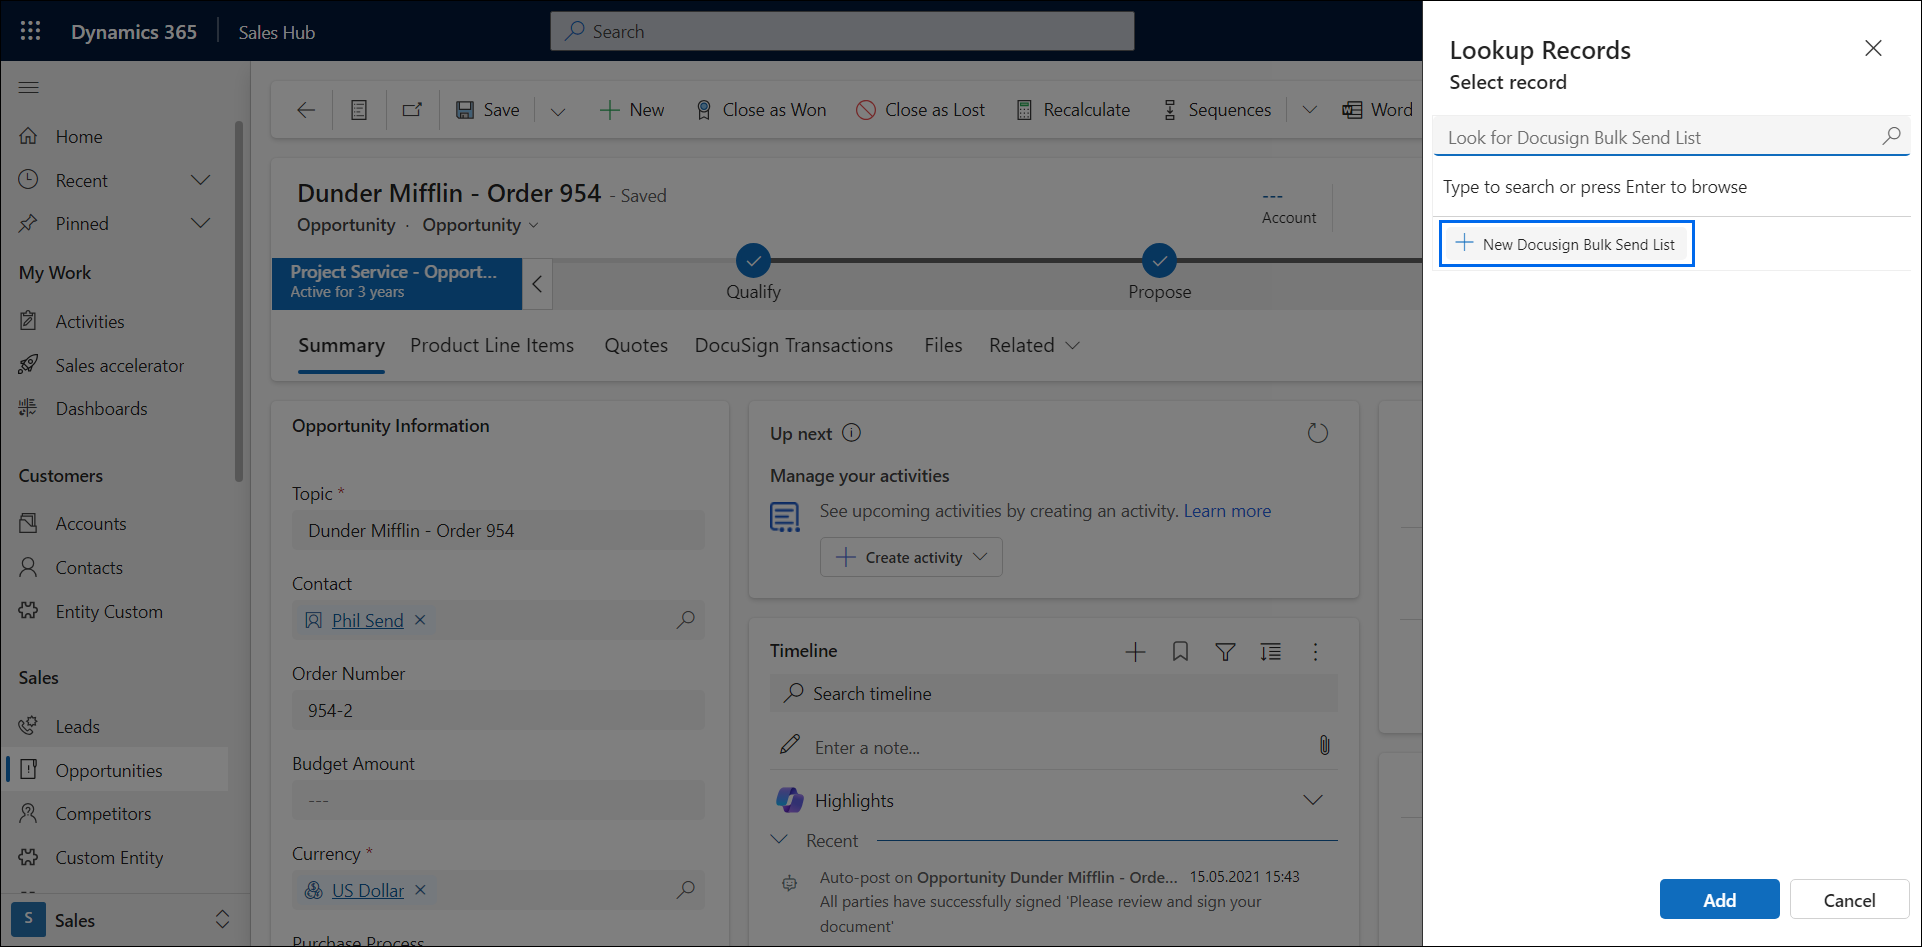Viewport: 1922px width, 947px height.
Task: Click the back arrow in command bar
Action: pyautogui.click(x=306, y=110)
